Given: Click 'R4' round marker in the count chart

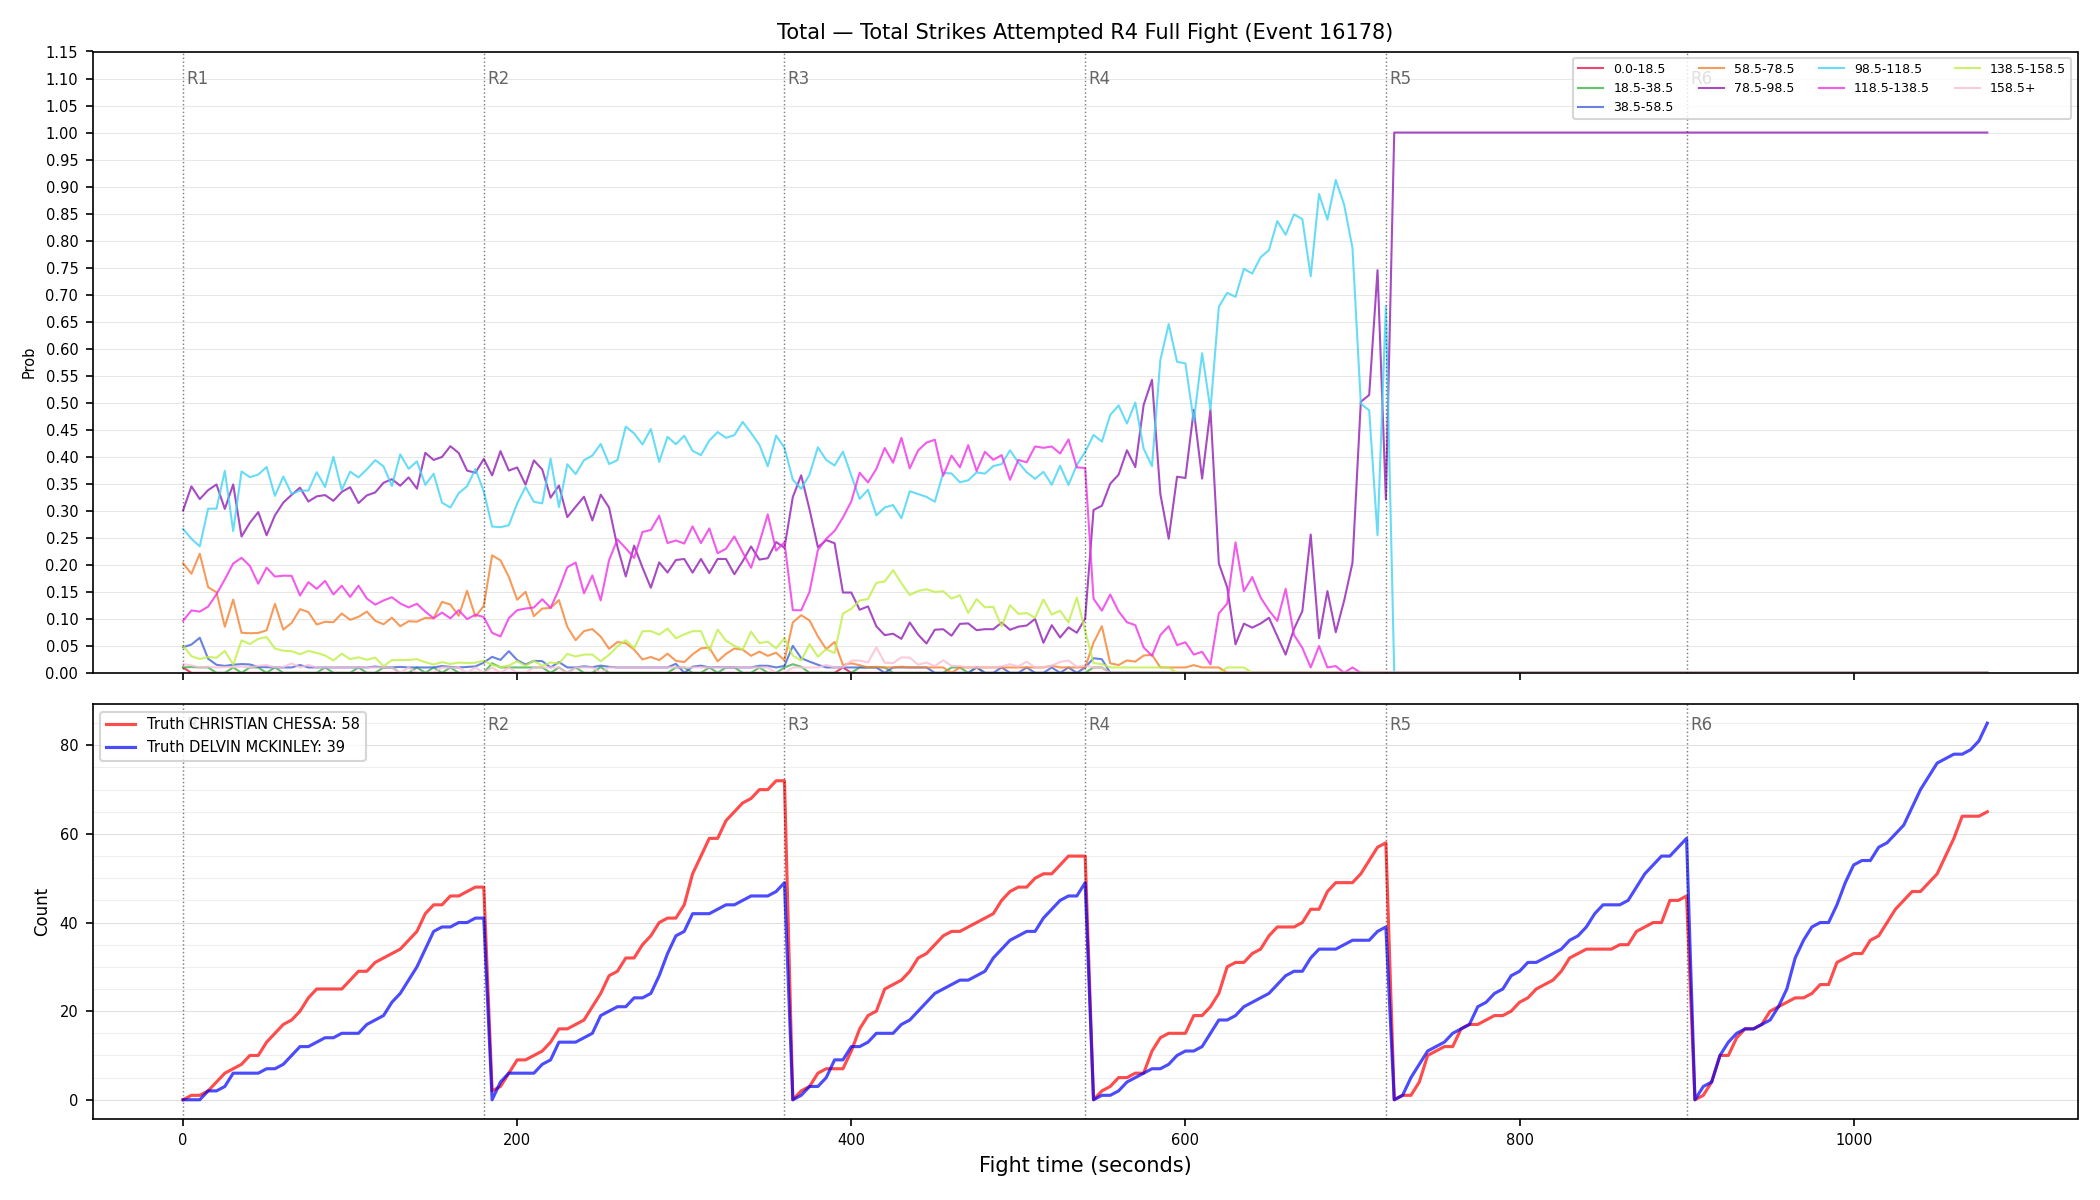Looking at the screenshot, I should pos(1099,724).
